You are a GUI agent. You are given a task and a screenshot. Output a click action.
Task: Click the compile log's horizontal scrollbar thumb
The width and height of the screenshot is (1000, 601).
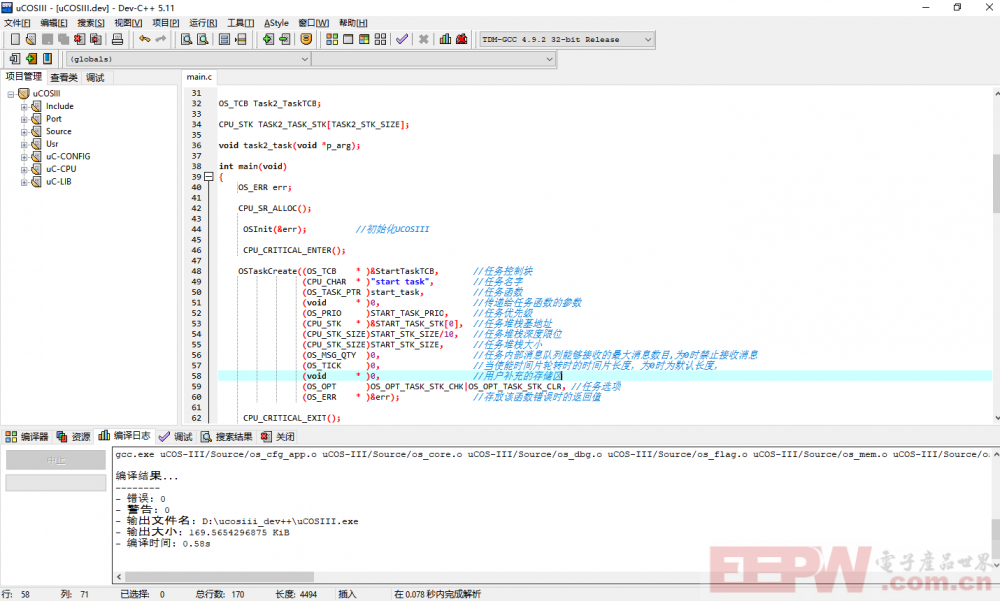pyautogui.click(x=219, y=577)
